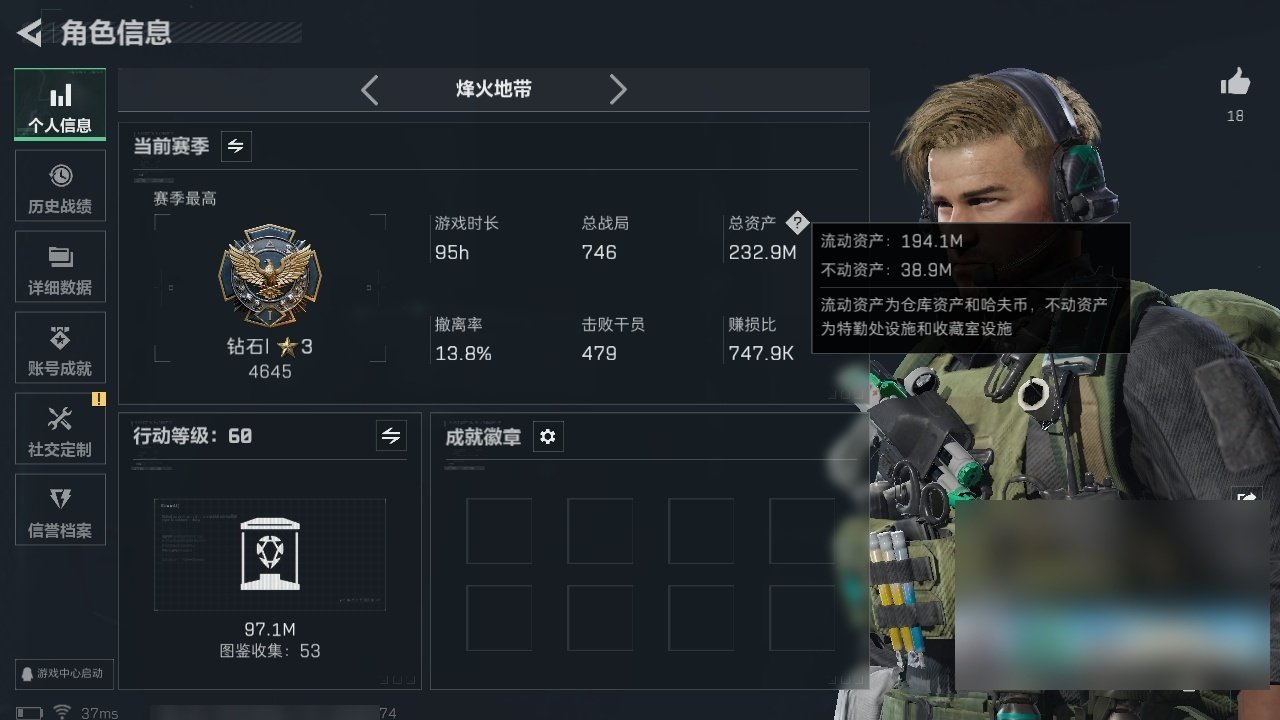Click the 烽火地带 mode title
1280x720 pixels.
[x=494, y=90]
